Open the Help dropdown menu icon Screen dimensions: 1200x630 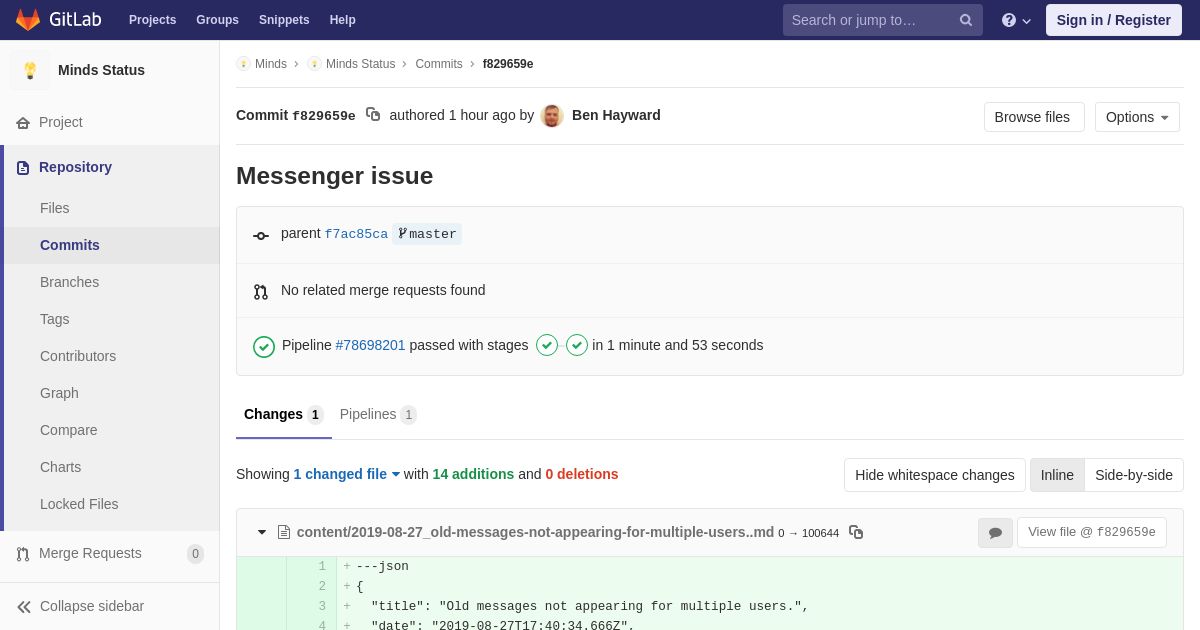(x=1016, y=20)
